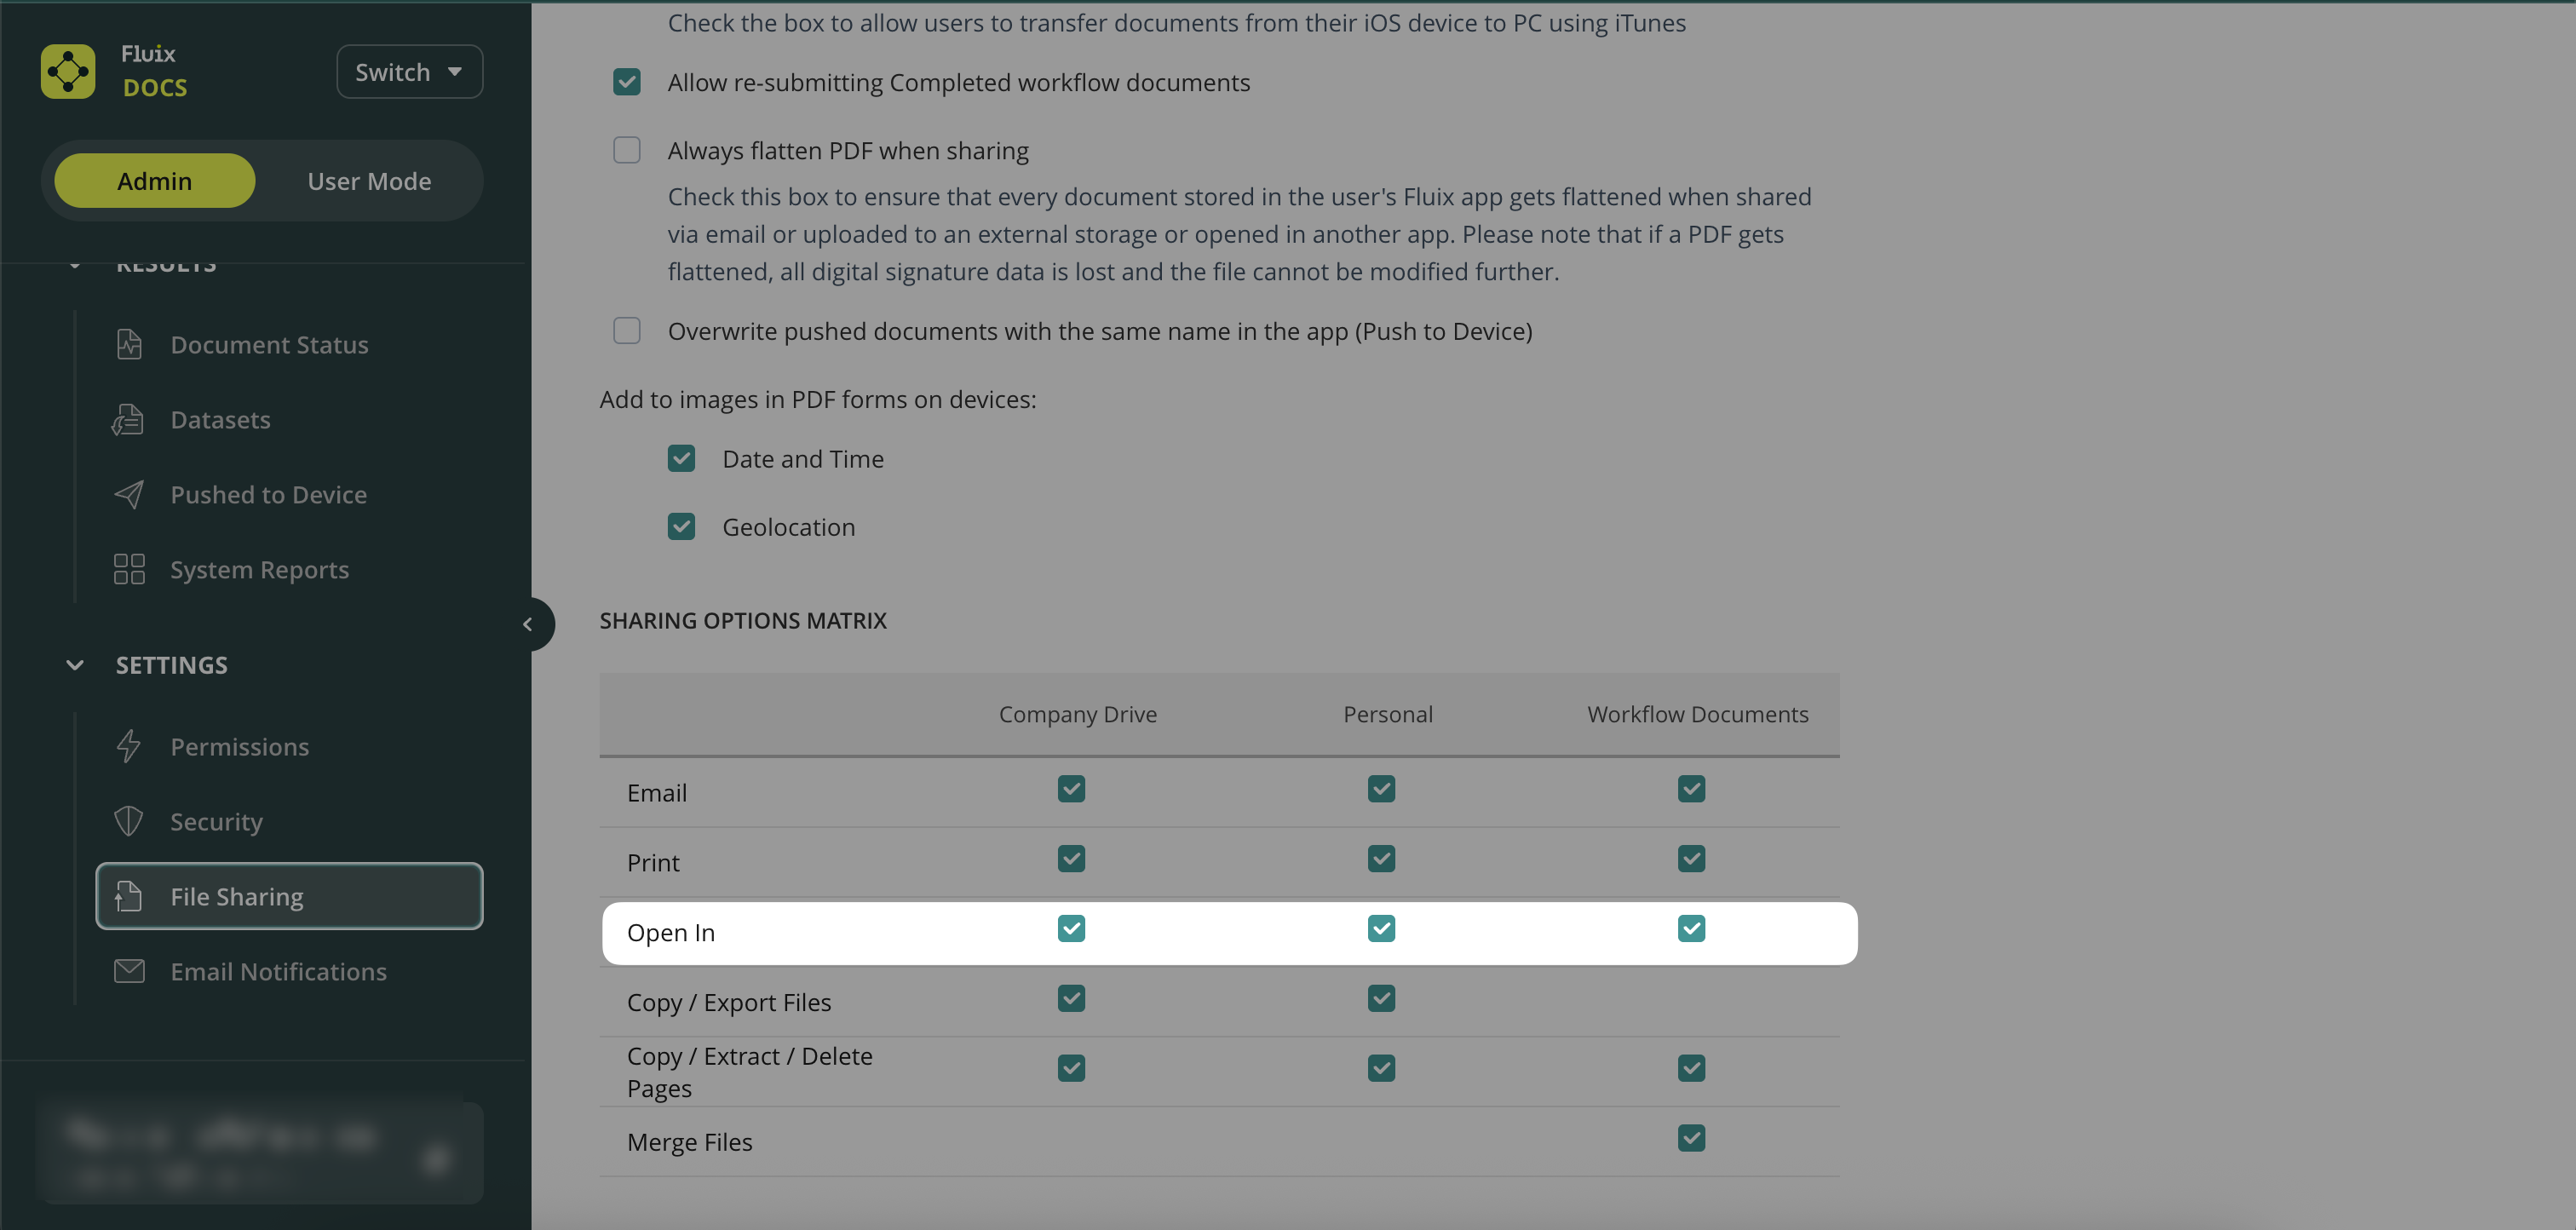Screen dimensions: 2576x1230
Task: Check Overwrite pushed documents option
Action: [x=627, y=331]
